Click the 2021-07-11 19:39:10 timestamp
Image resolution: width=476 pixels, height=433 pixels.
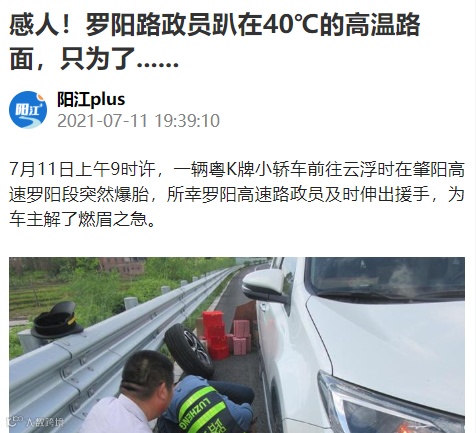pos(138,121)
